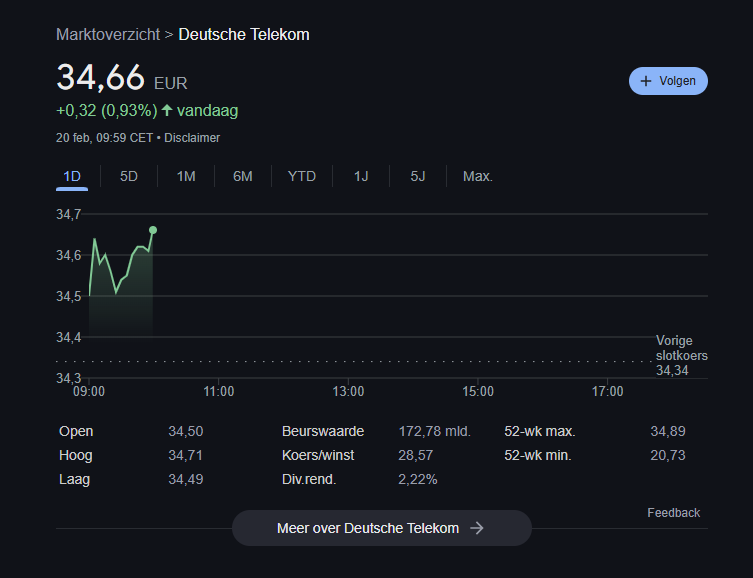The image size is (753, 578).
Task: Open Meer over Deutsche Telekom
Action: click(382, 528)
